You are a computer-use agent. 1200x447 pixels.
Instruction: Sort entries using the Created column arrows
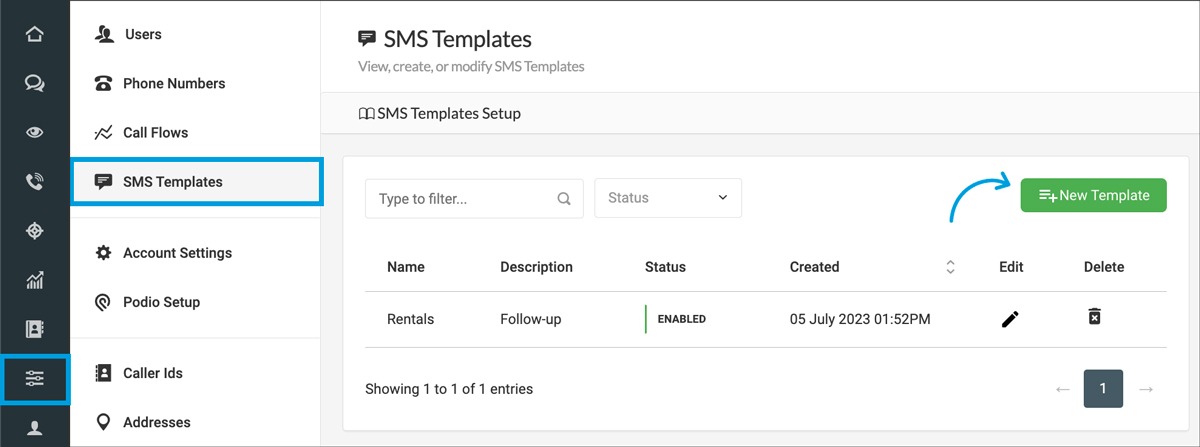(950, 267)
